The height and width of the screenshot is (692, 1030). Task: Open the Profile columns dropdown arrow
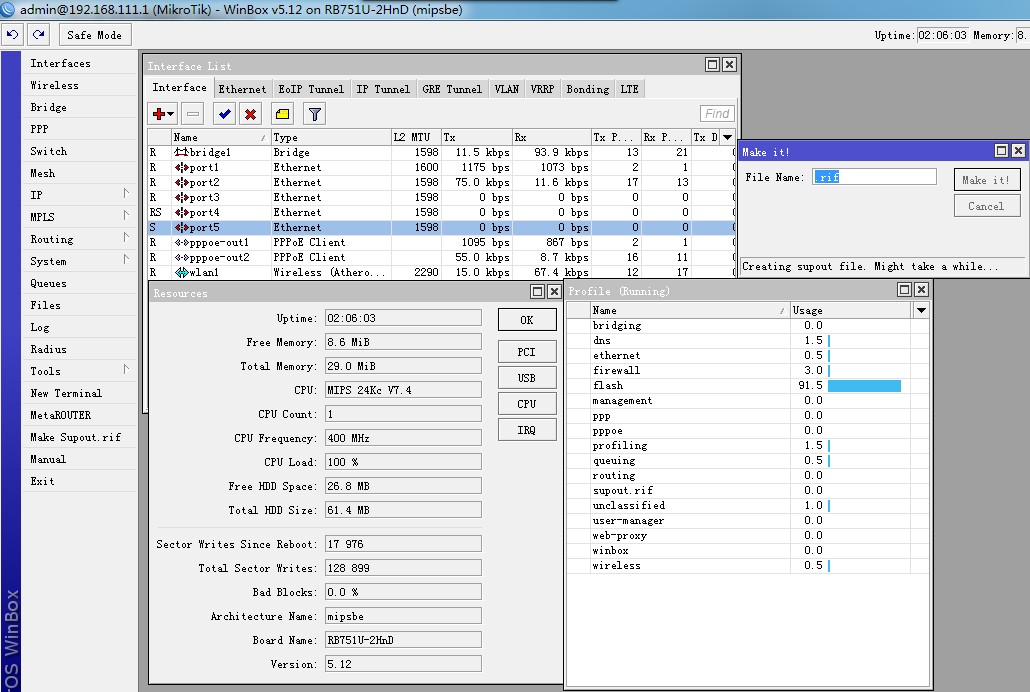pyautogui.click(x=921, y=311)
